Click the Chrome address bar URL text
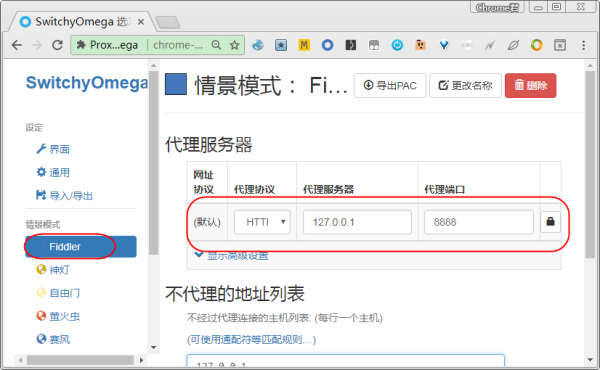 [178, 45]
